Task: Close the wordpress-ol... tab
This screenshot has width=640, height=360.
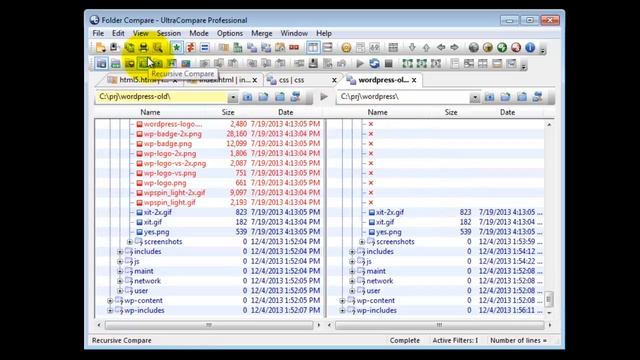Action: [x=414, y=80]
